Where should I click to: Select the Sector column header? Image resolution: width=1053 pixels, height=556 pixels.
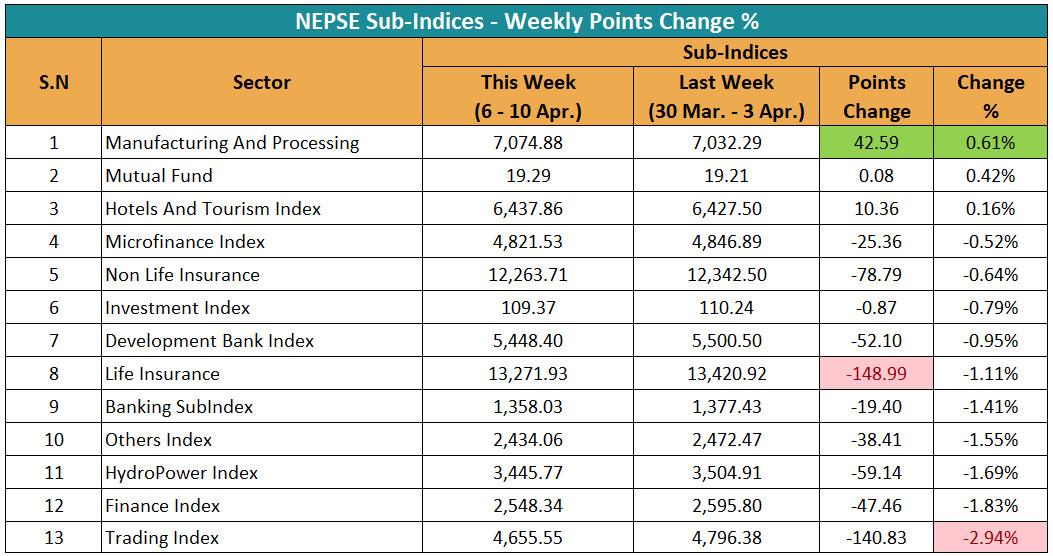coord(262,83)
